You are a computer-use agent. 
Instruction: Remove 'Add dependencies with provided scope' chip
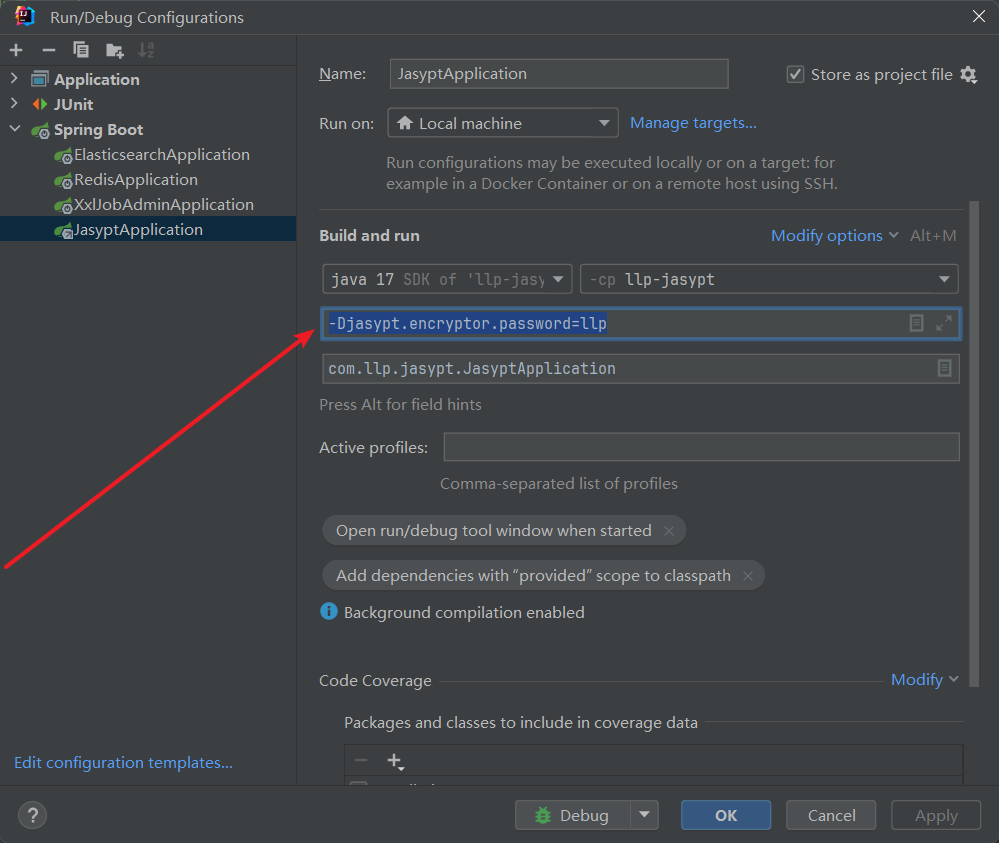click(x=747, y=576)
